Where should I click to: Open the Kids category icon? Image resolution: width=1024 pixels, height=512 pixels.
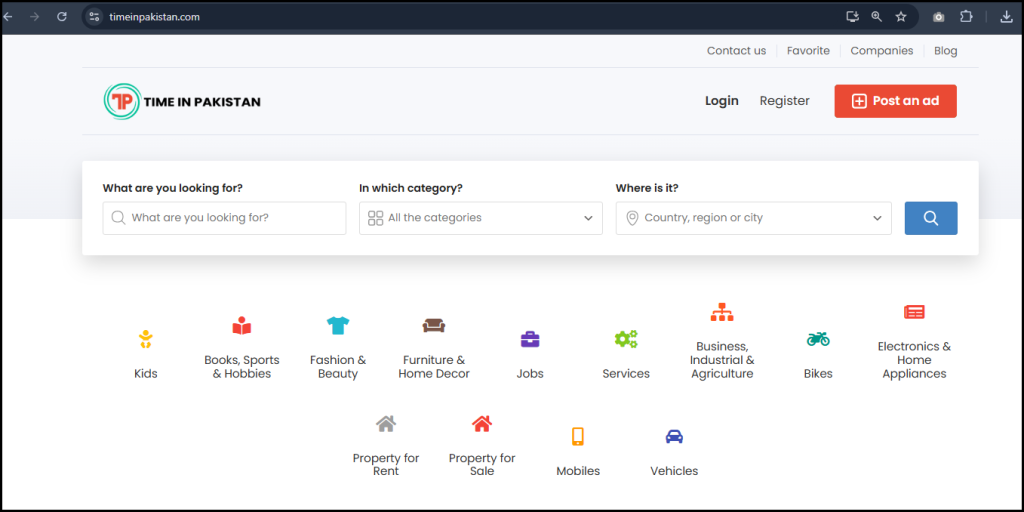tap(146, 339)
